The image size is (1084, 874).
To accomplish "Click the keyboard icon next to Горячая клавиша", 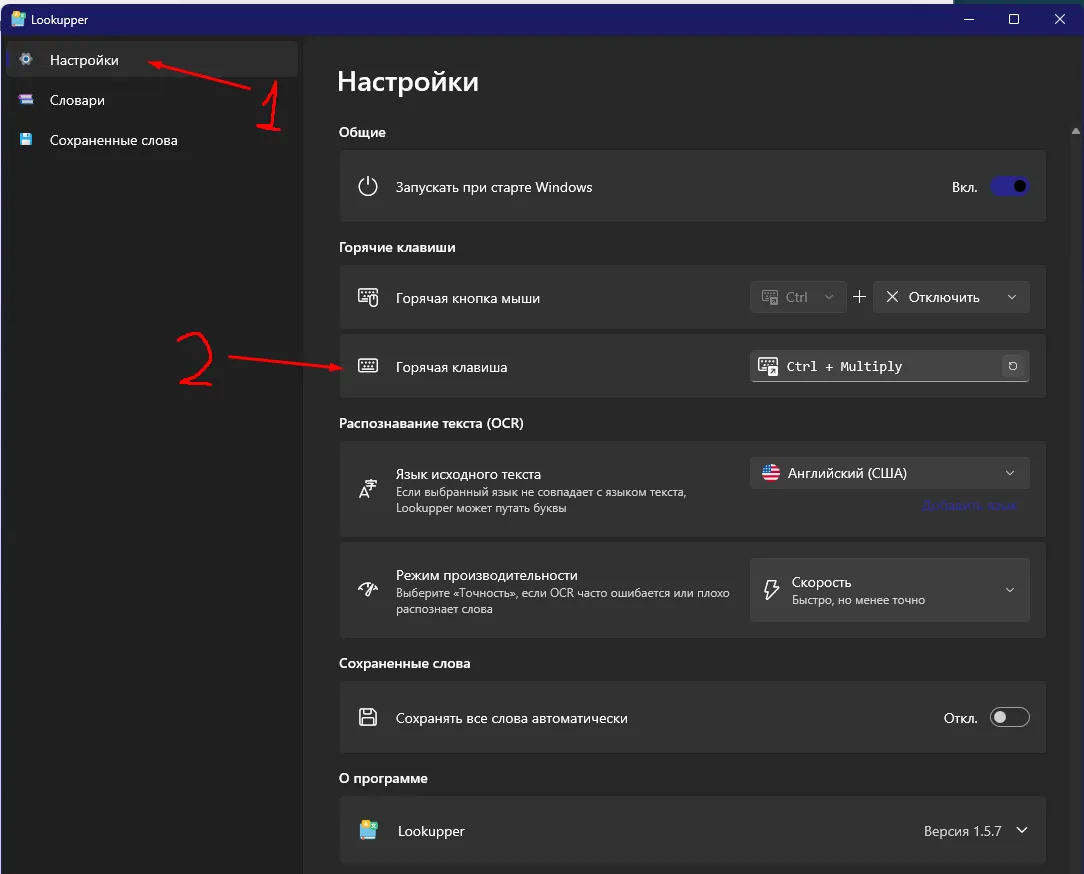I will click(x=367, y=366).
